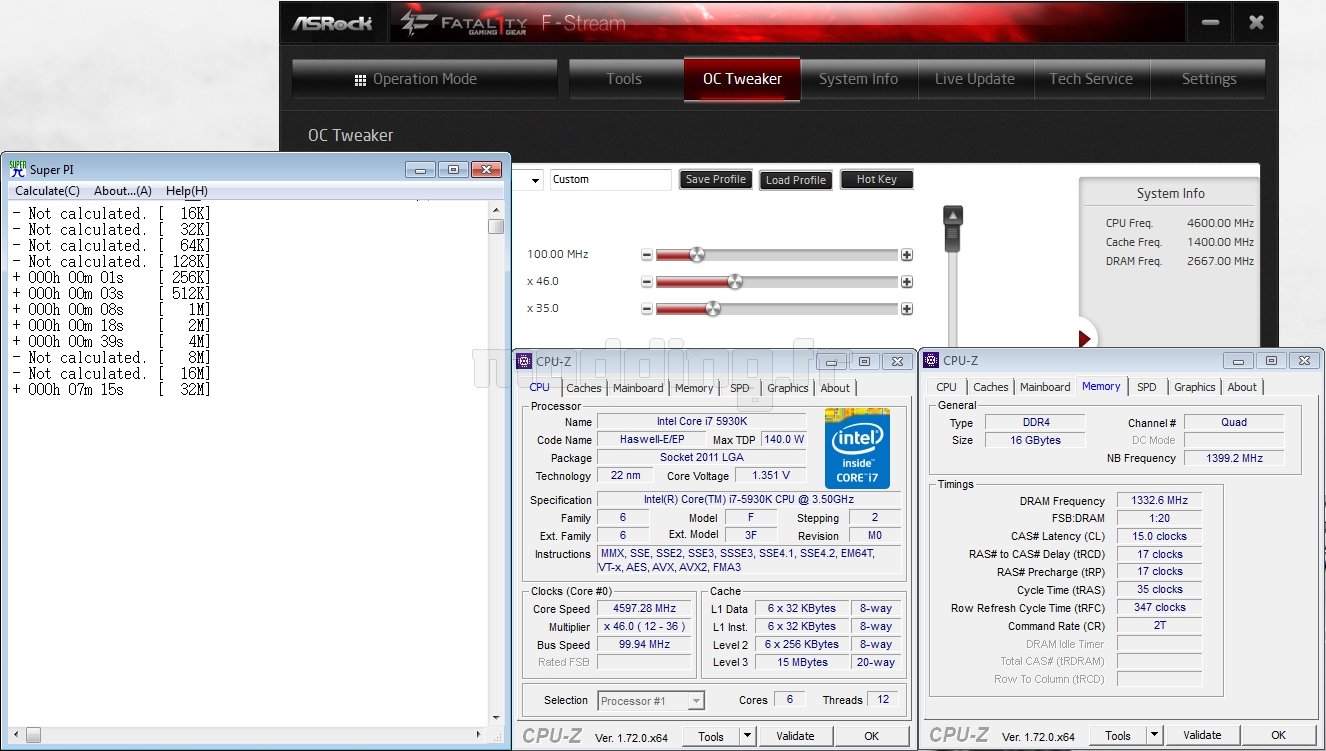This screenshot has height=751, width=1326.
Task: Click the DRAM Frequency value 1332.6 MHz
Action: coord(1159,500)
